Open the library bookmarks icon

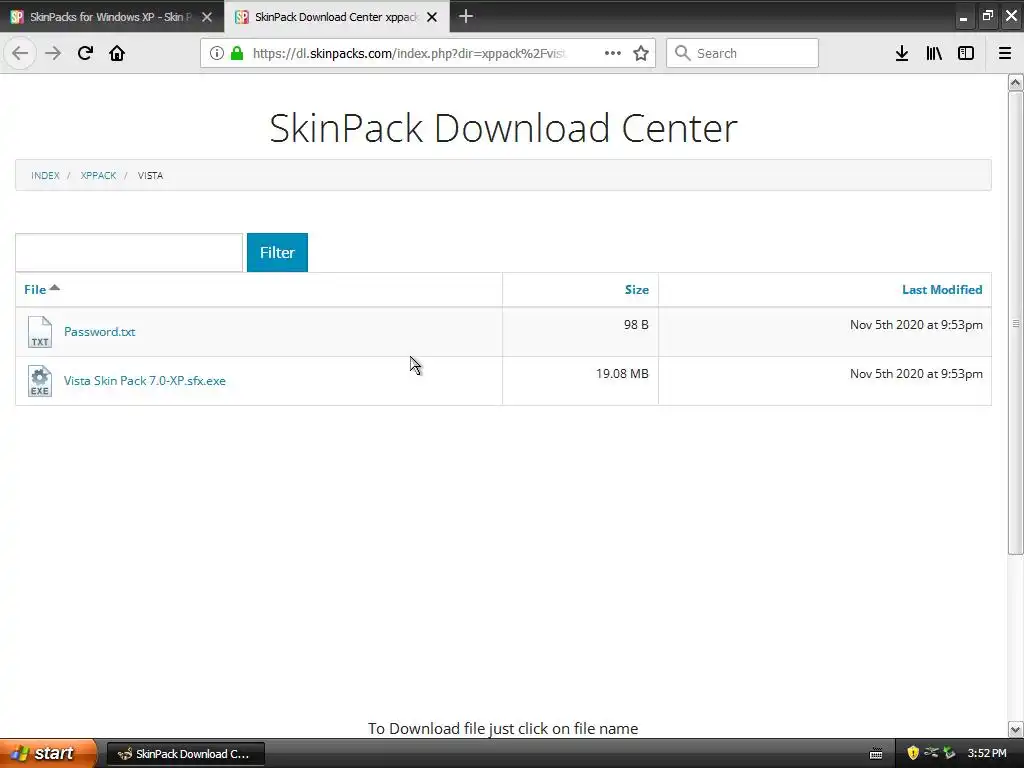(934, 54)
